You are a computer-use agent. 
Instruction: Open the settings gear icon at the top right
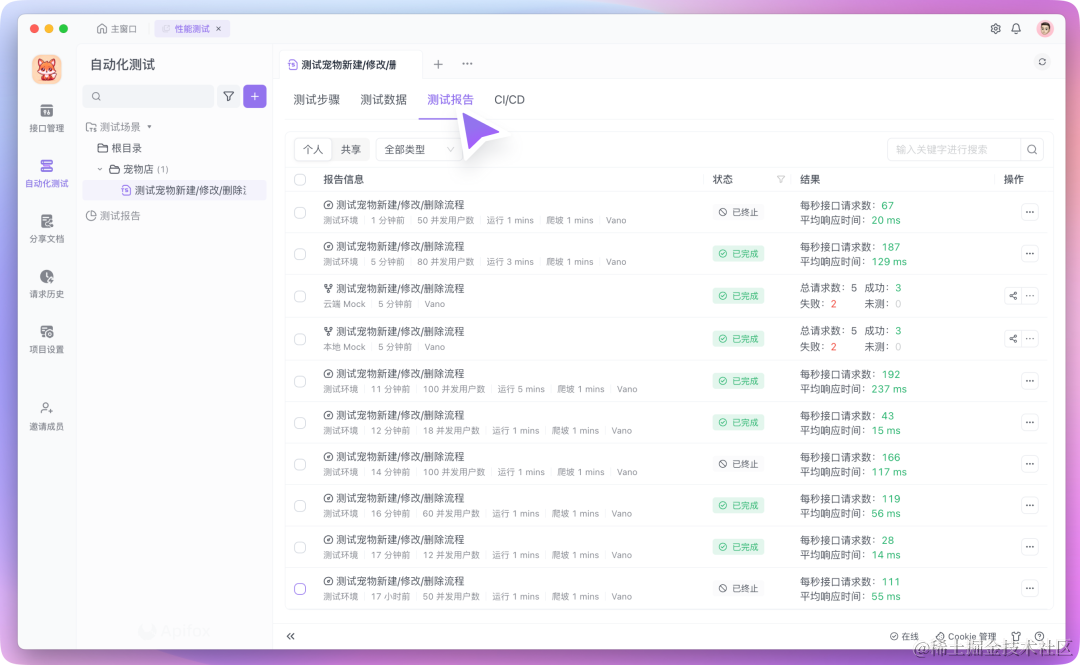(x=995, y=29)
